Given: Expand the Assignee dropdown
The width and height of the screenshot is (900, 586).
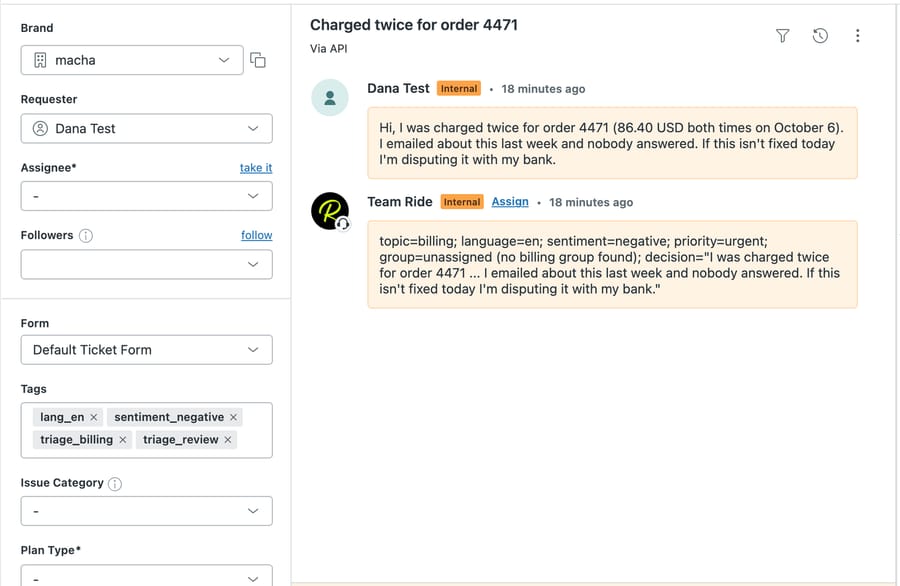Looking at the screenshot, I should (146, 196).
